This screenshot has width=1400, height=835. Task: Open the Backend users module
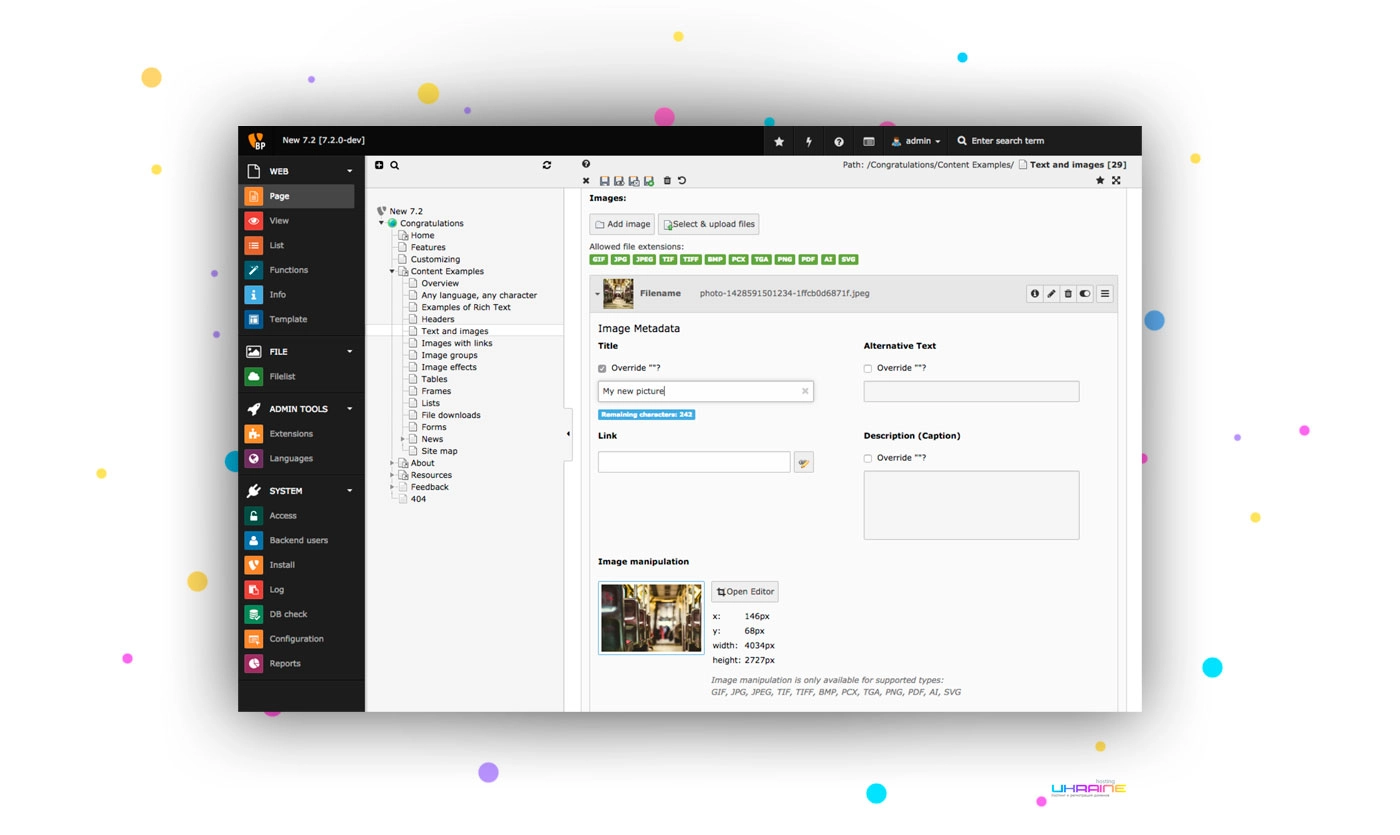click(298, 540)
